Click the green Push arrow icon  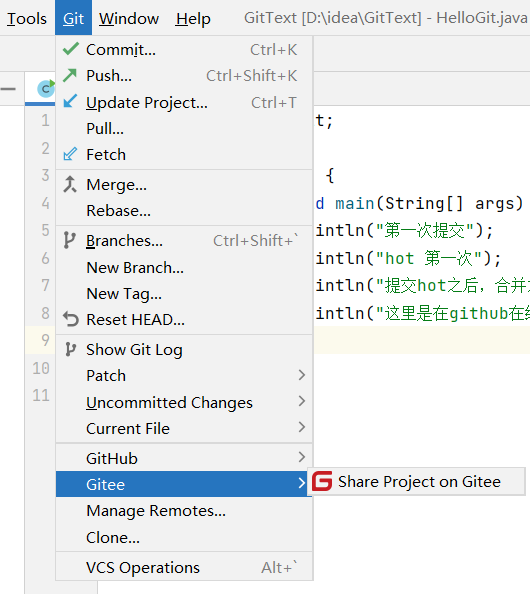pyautogui.click(x=70, y=75)
